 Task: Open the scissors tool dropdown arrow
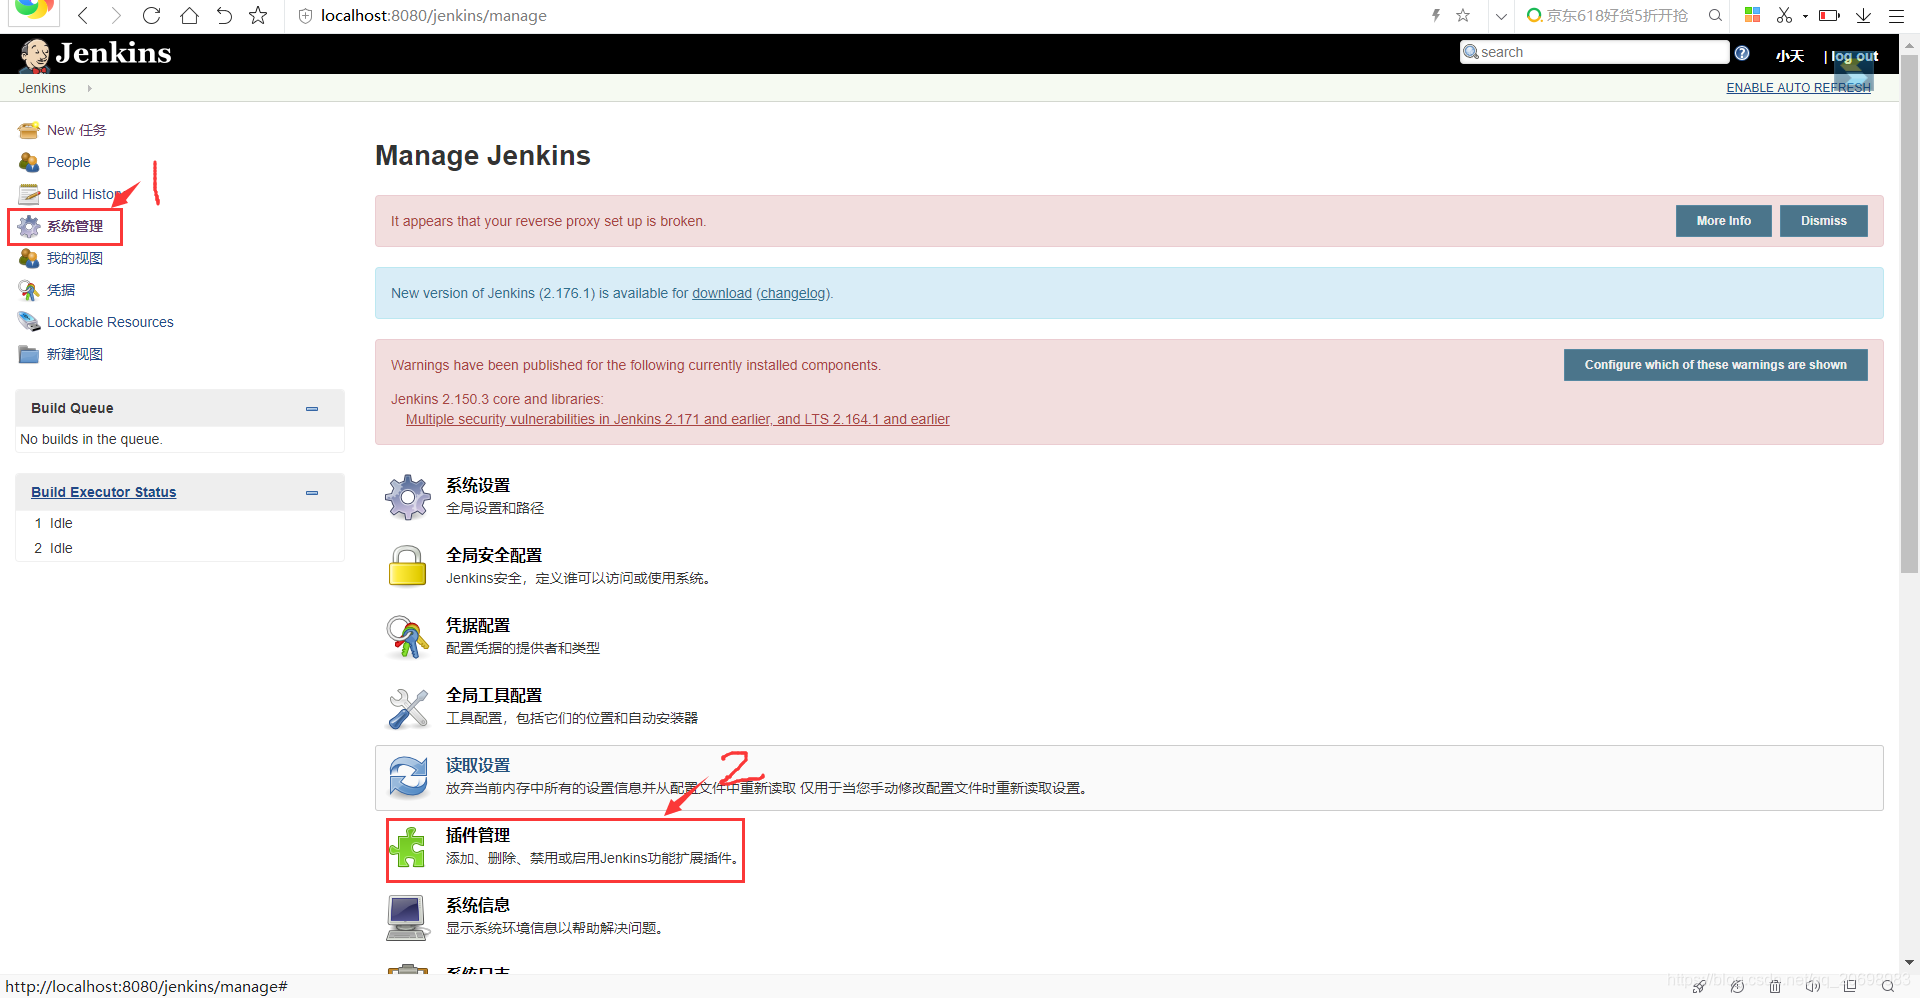pyautogui.click(x=1805, y=15)
